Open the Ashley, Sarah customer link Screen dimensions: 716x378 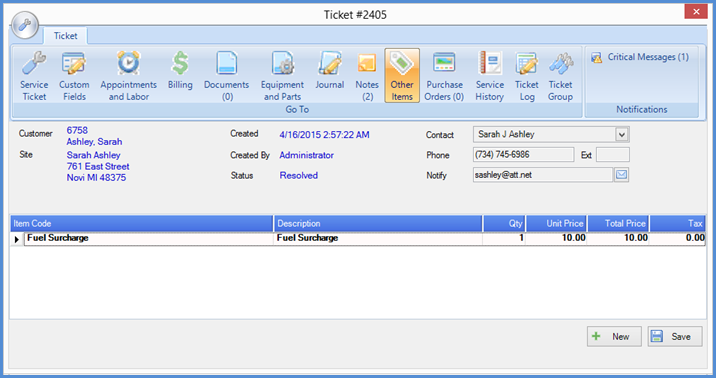[x=94, y=142]
